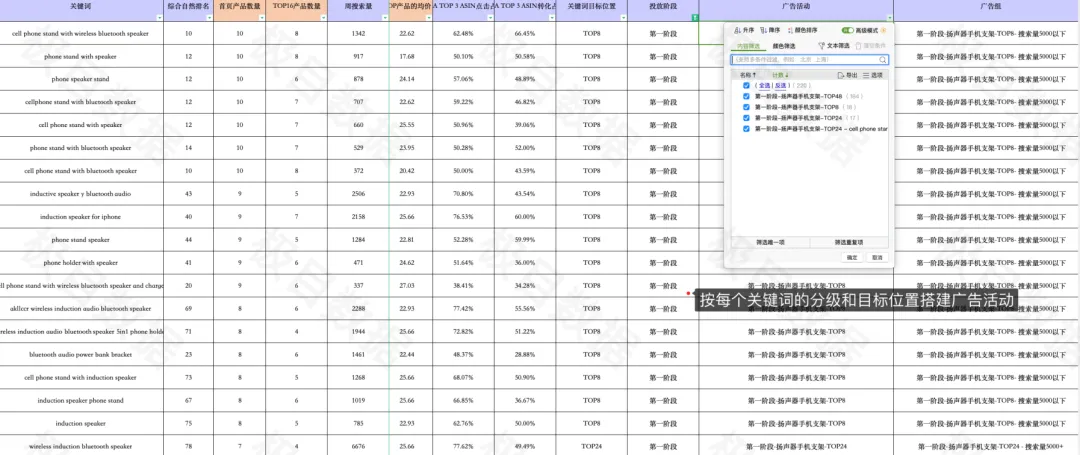Uncheck the select-all checkbox (全选 row)
Image resolution: width=1080 pixels, height=455 pixels.
[747, 85]
